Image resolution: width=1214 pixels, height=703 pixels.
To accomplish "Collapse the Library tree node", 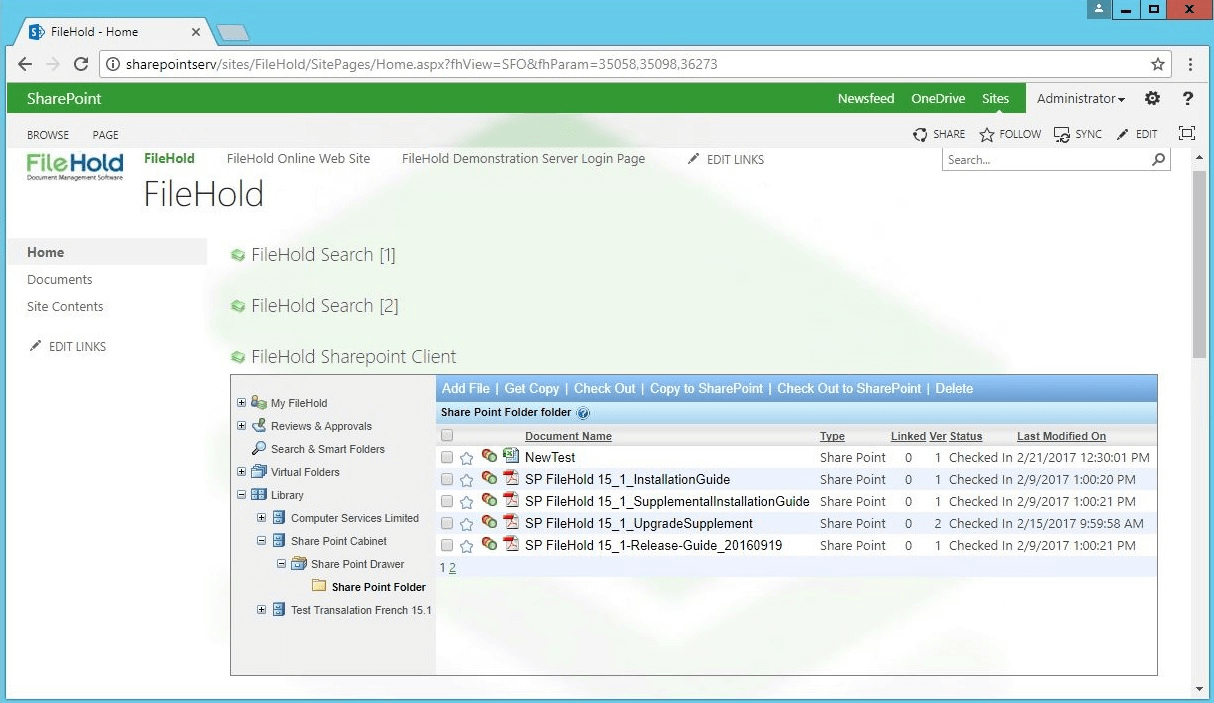I will point(241,495).
